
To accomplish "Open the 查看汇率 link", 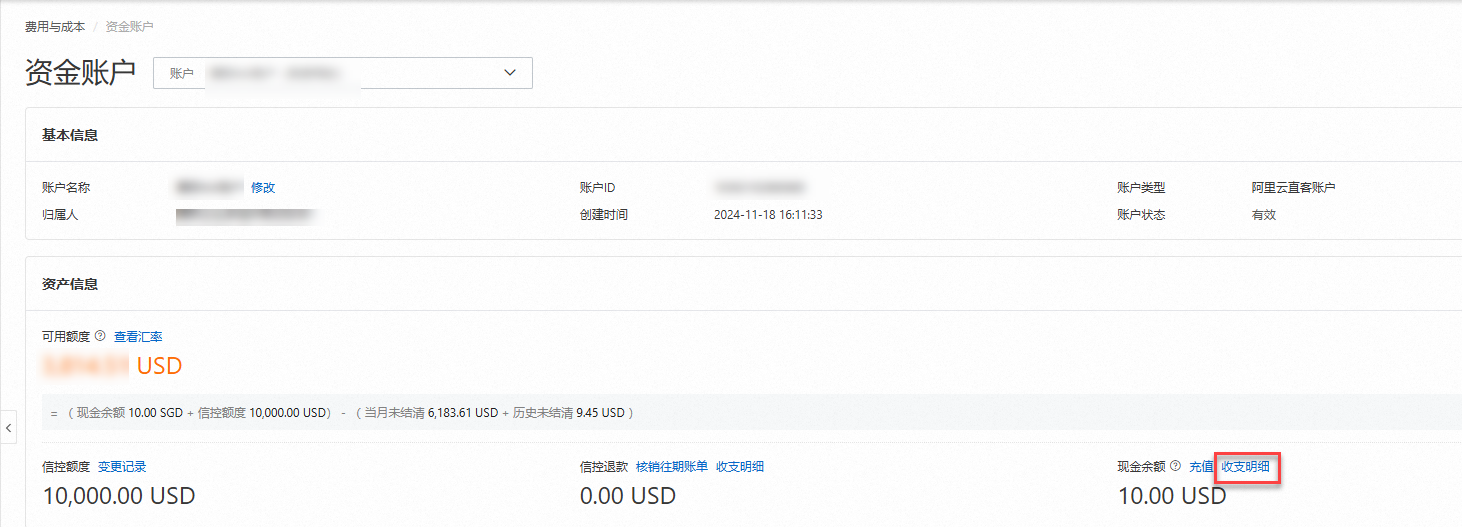I will (138, 337).
